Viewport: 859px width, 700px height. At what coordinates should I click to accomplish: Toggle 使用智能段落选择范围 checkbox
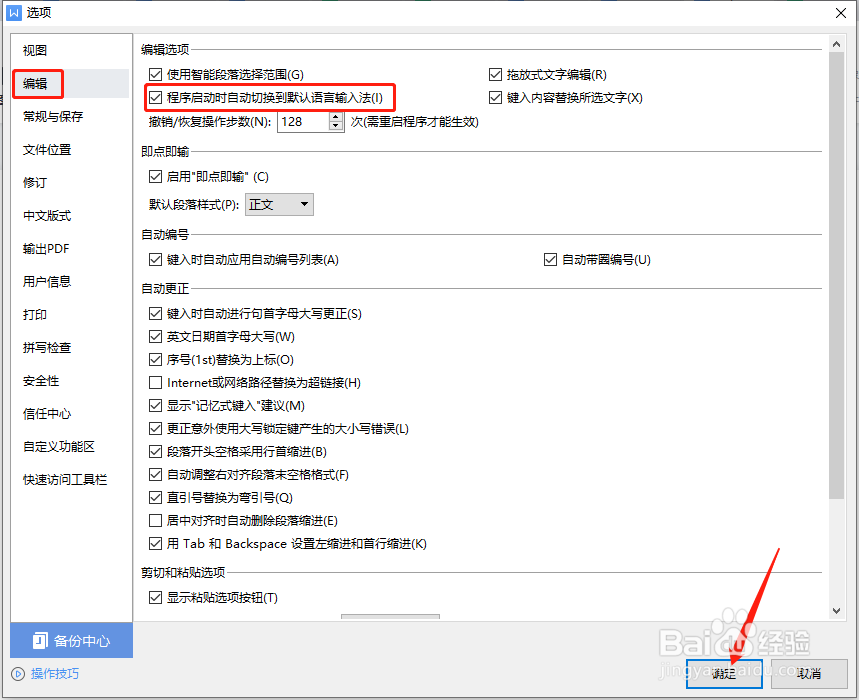point(156,74)
